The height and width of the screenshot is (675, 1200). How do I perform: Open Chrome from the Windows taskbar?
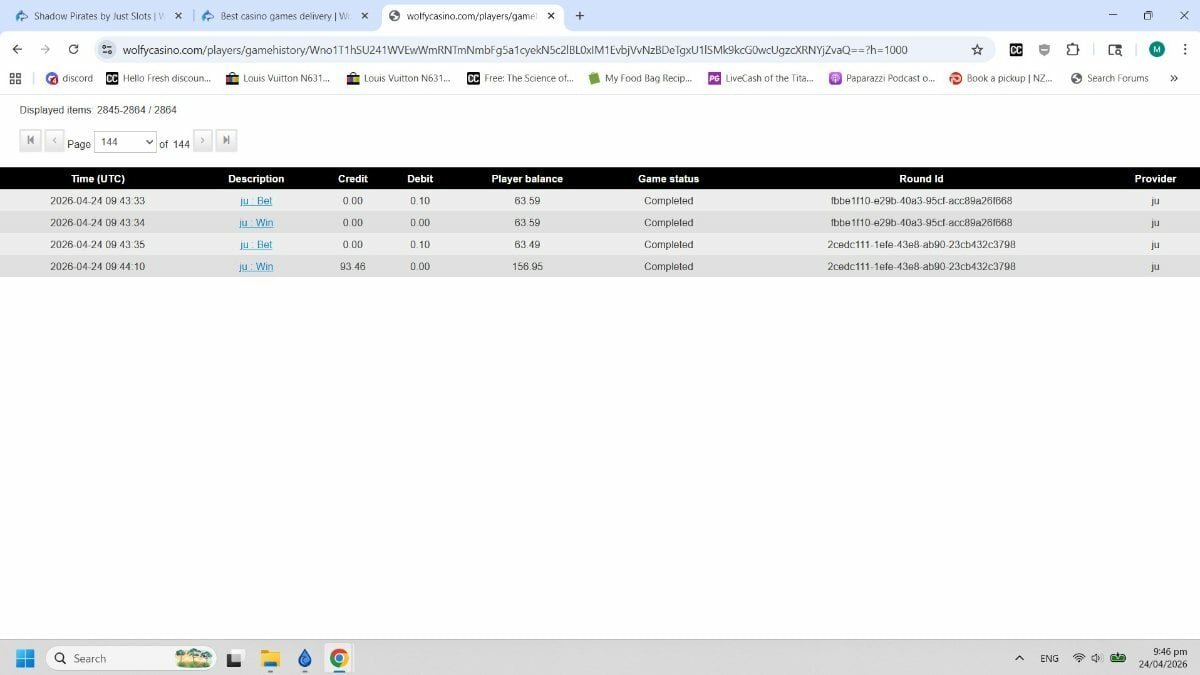pos(339,658)
